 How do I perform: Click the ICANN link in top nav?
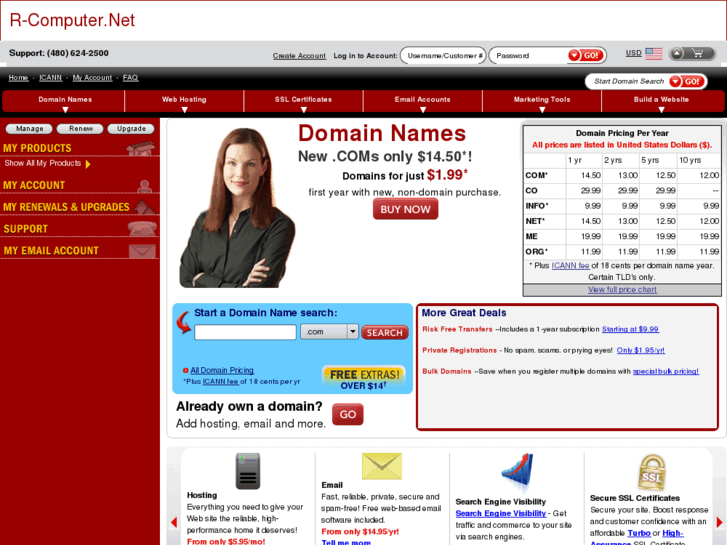pos(51,77)
